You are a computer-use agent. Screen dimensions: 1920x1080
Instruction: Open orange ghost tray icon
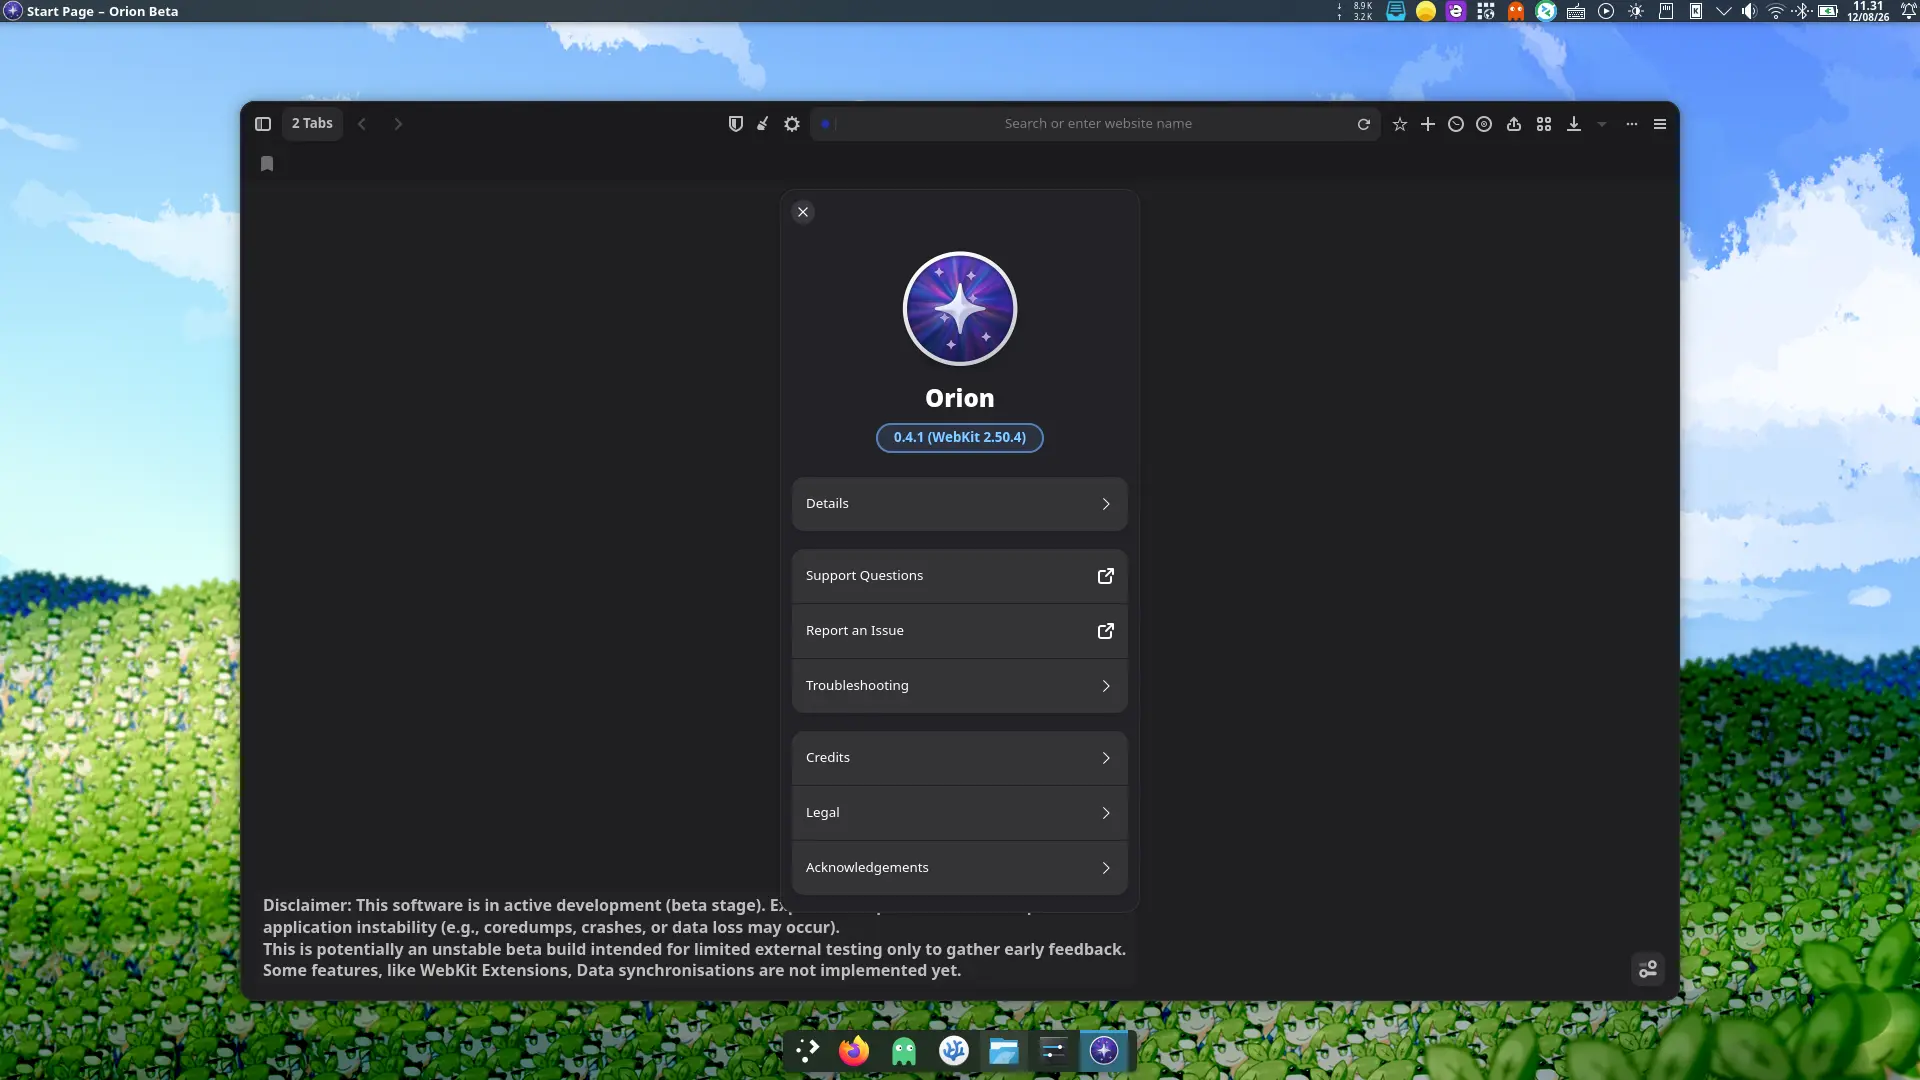1516,12
